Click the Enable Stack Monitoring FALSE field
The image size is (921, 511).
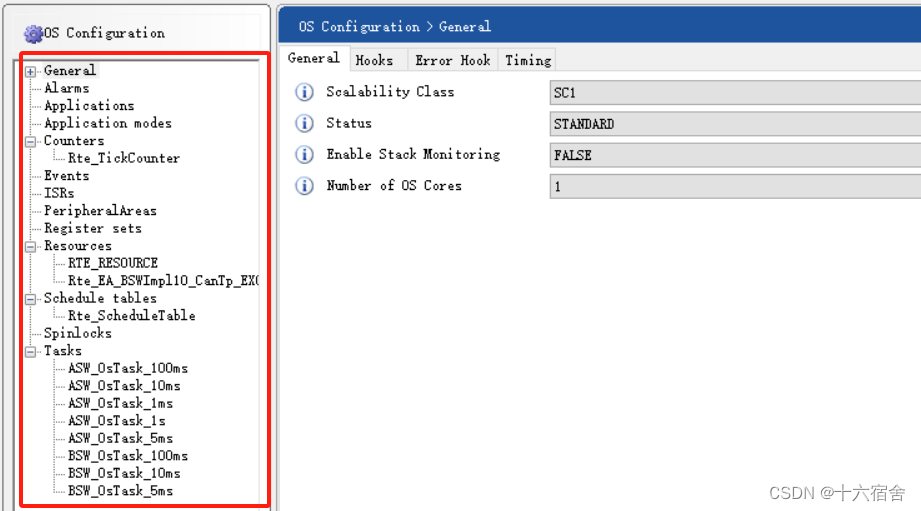pos(735,155)
